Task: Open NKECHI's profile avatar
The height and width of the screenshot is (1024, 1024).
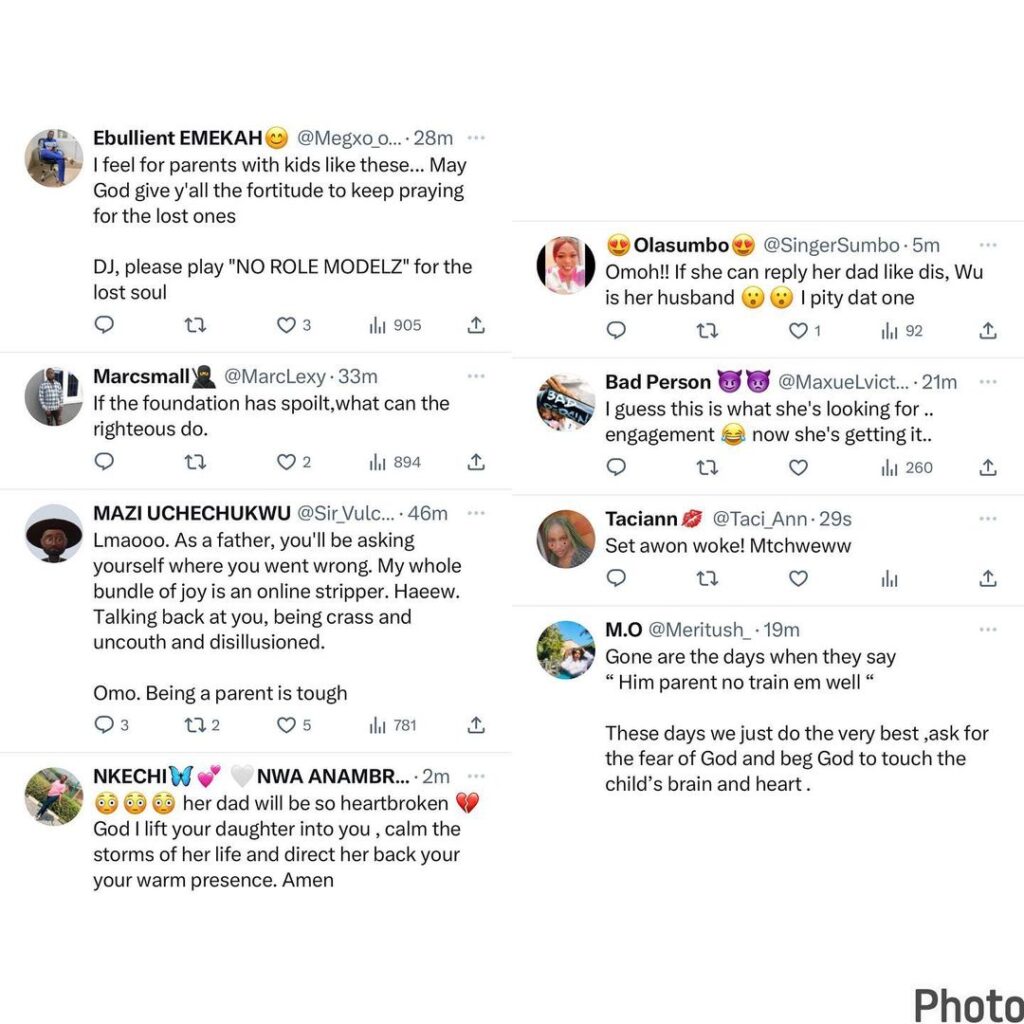Action: [x=53, y=796]
